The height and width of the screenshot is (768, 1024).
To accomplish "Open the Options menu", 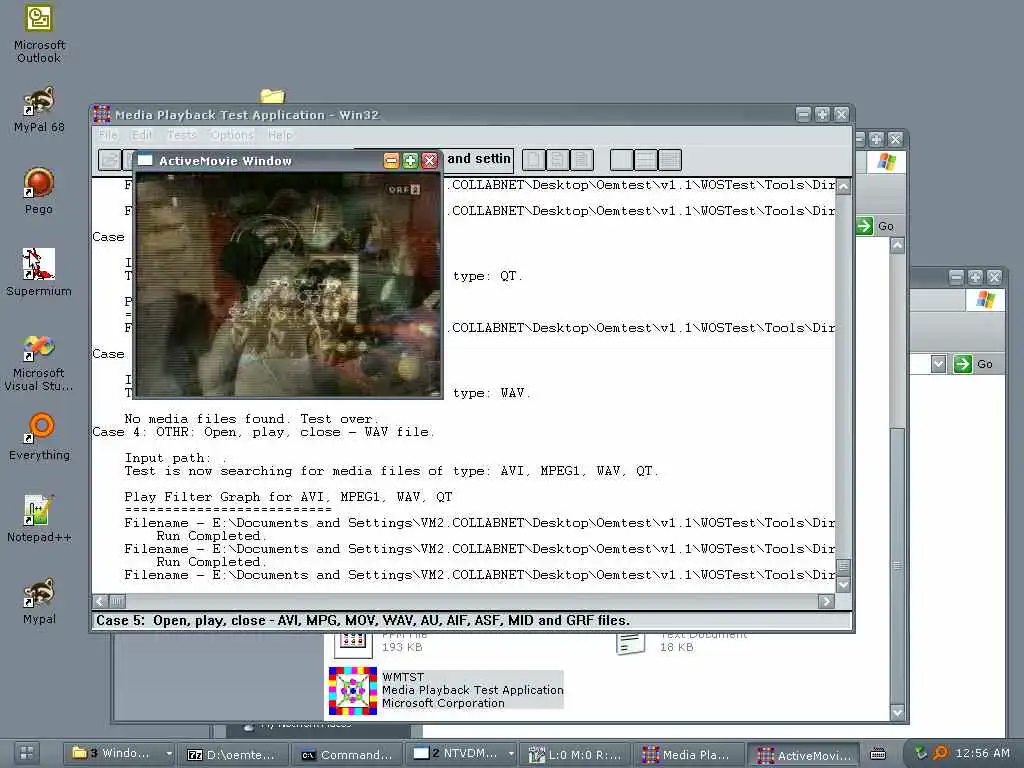I will 232,135.
